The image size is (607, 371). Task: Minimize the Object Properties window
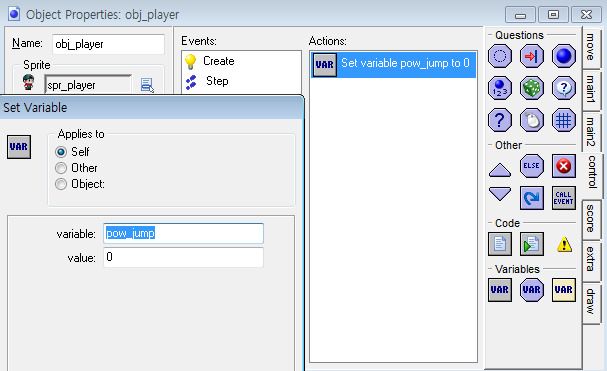(520, 15)
